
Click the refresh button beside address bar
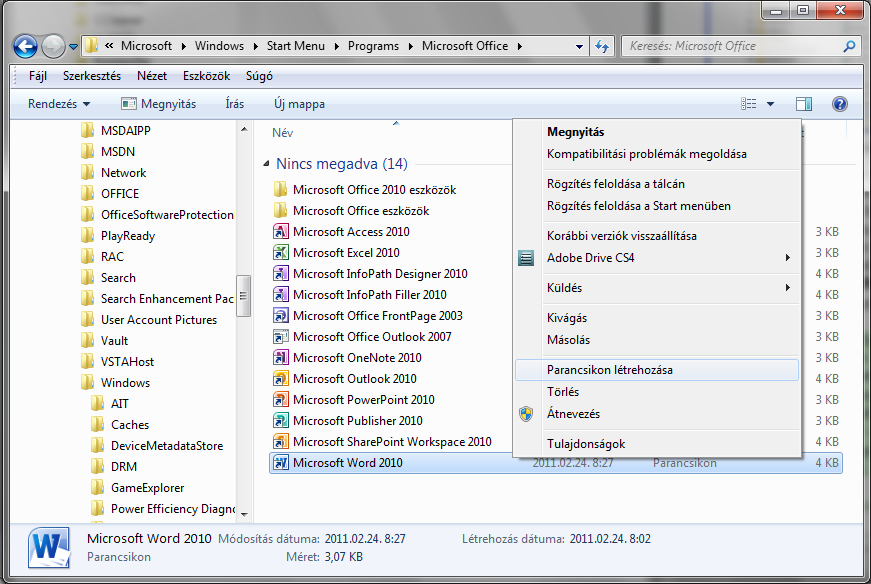602,46
